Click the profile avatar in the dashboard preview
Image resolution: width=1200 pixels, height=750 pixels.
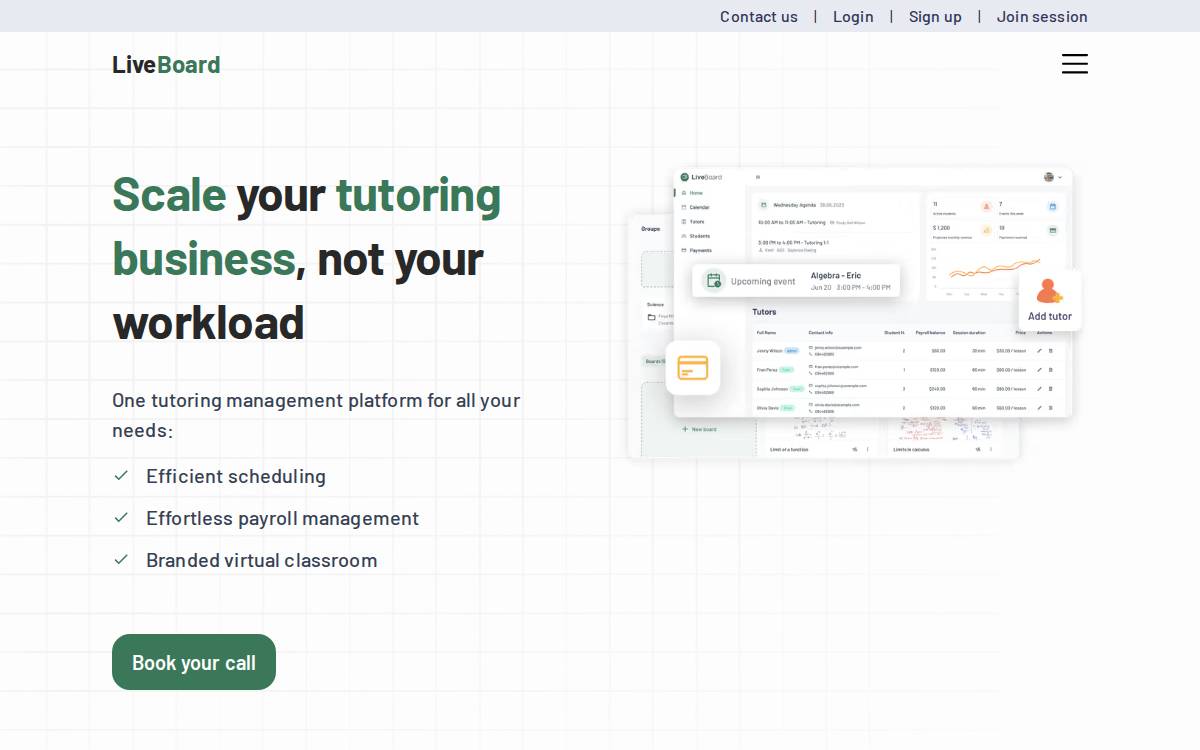pyautogui.click(x=1049, y=177)
